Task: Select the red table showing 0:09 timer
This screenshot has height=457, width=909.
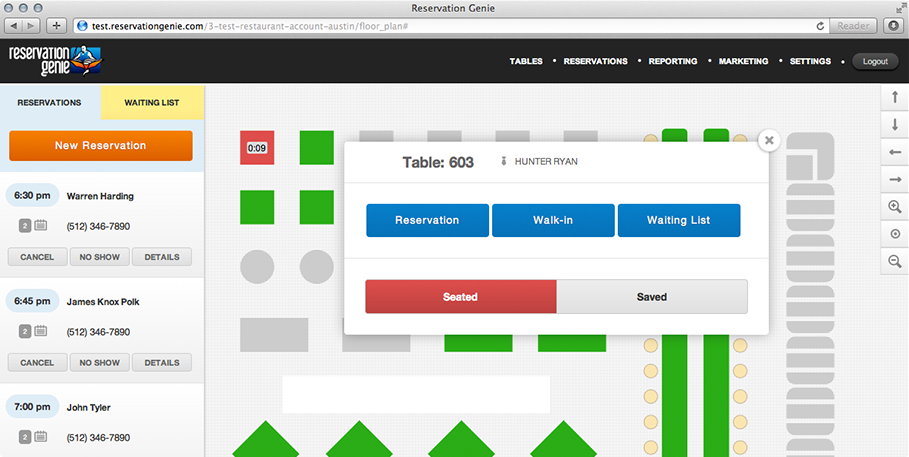Action: point(257,147)
